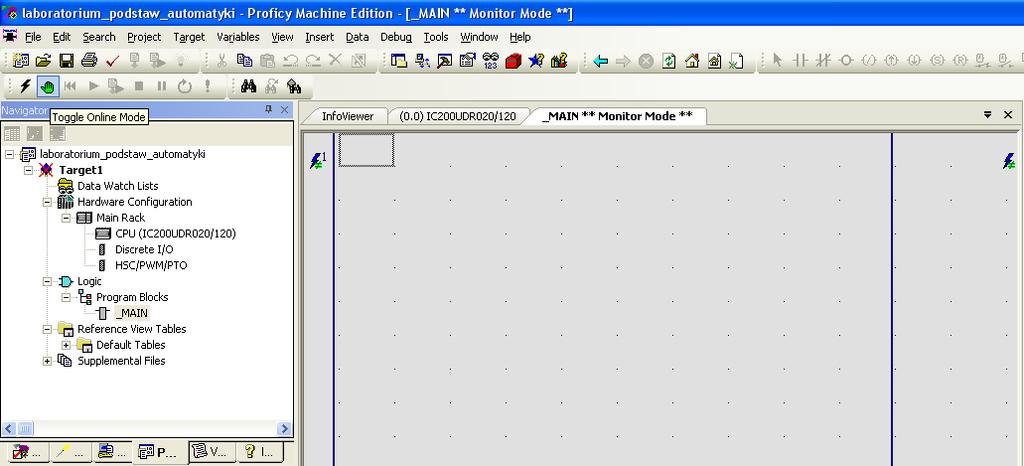Click the Stop square icon in run toolbar
Screen dimensions: 1024x466
click(139, 85)
